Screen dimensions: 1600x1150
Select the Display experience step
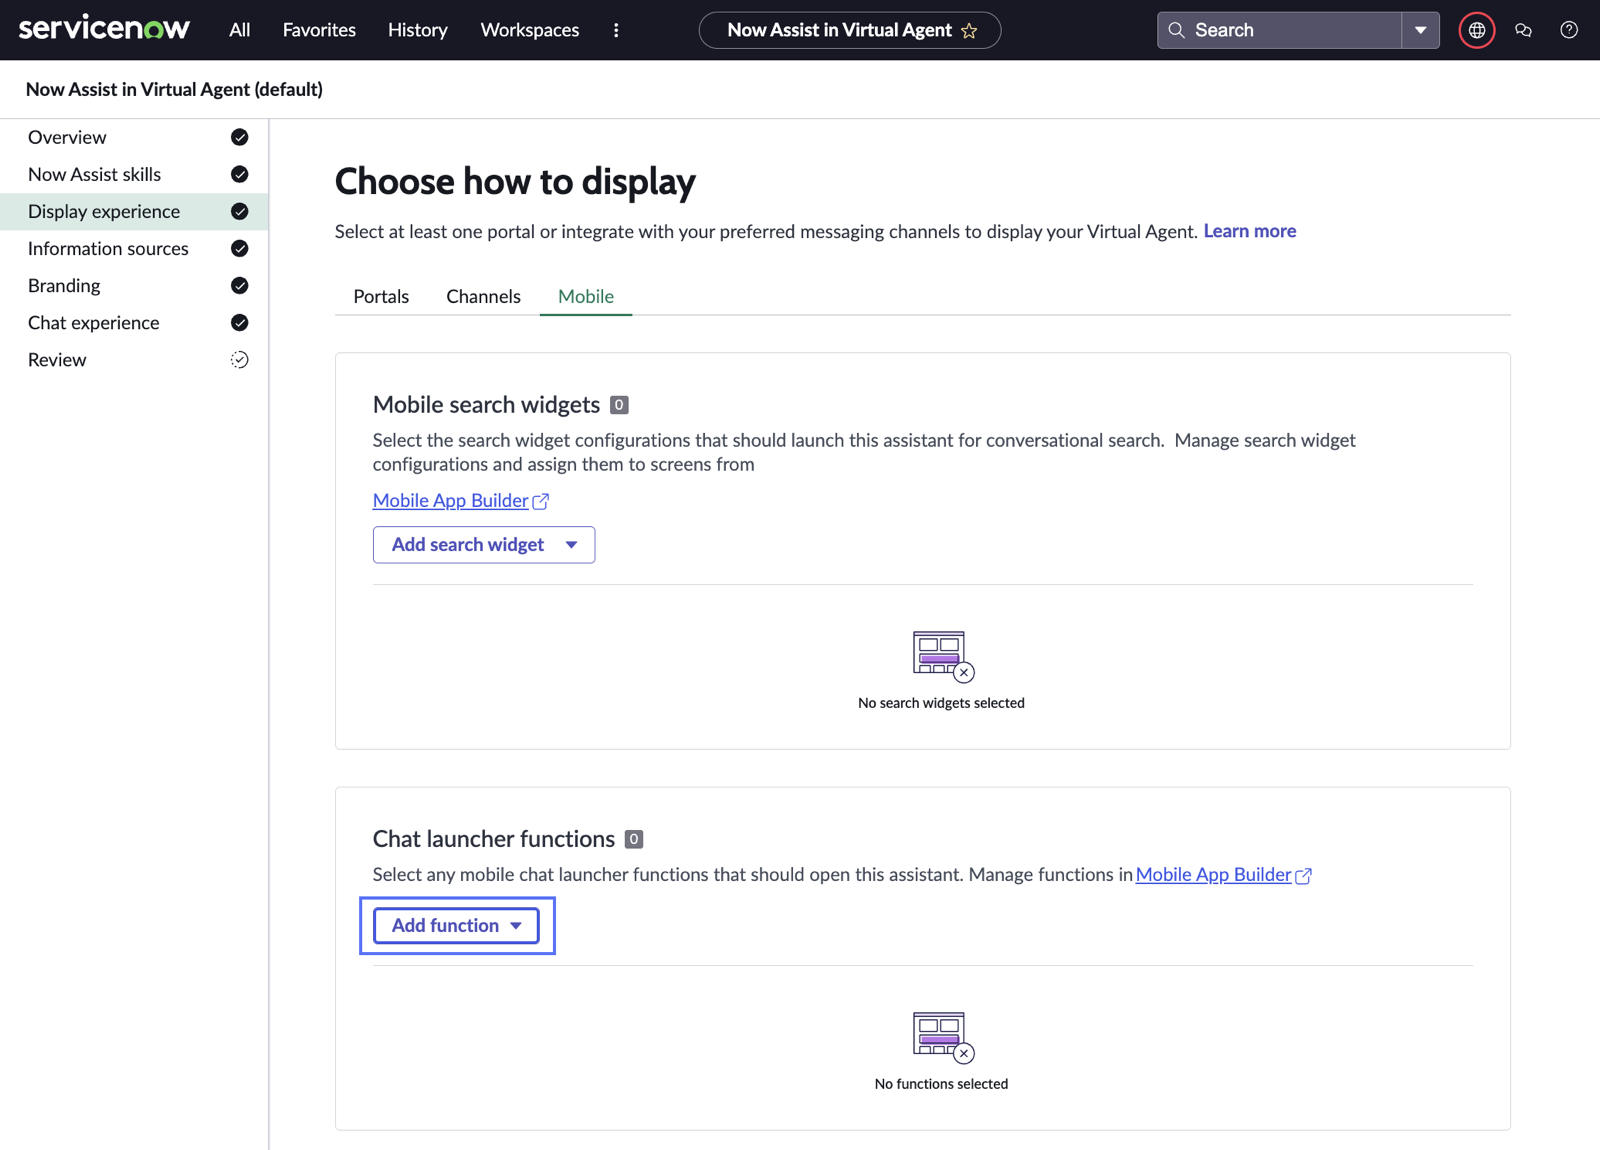pos(134,211)
